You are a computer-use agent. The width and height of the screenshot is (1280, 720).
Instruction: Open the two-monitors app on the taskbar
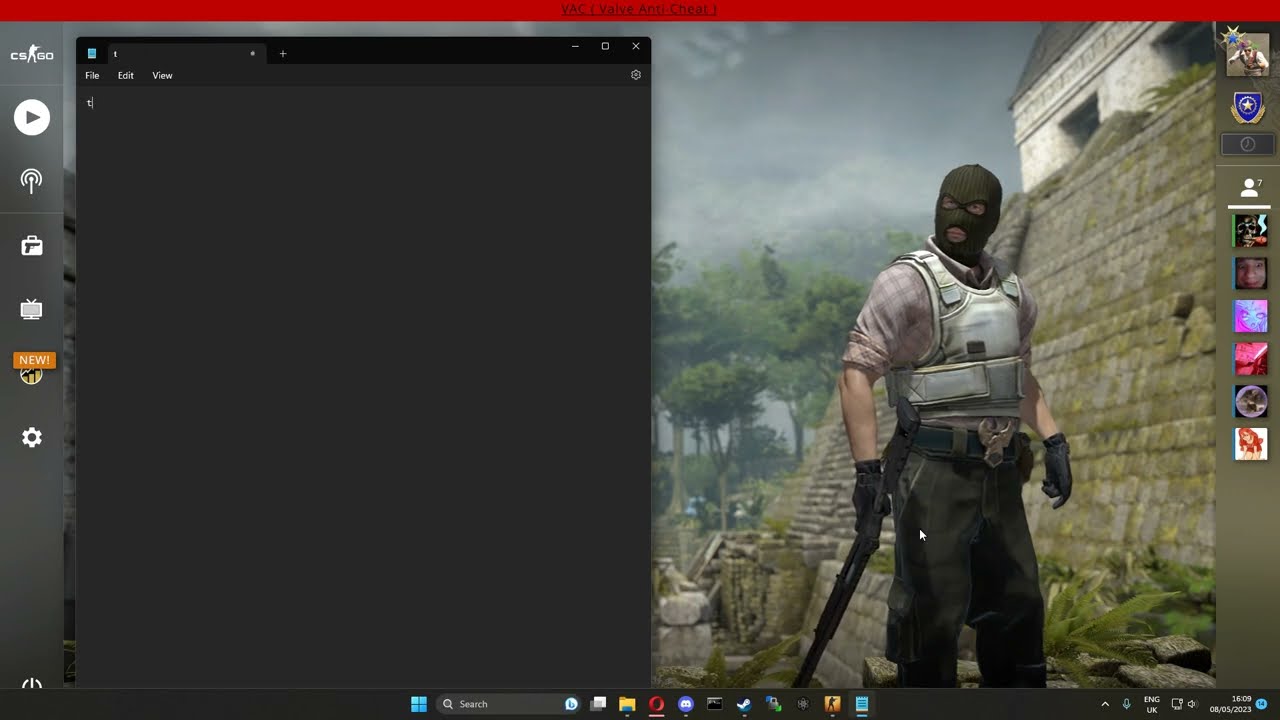click(773, 704)
